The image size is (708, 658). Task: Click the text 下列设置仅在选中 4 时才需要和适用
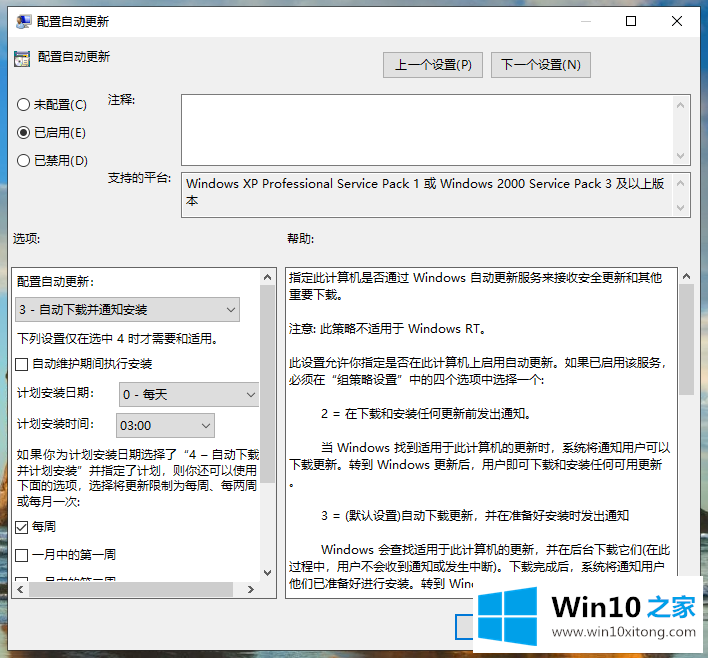pos(117,339)
